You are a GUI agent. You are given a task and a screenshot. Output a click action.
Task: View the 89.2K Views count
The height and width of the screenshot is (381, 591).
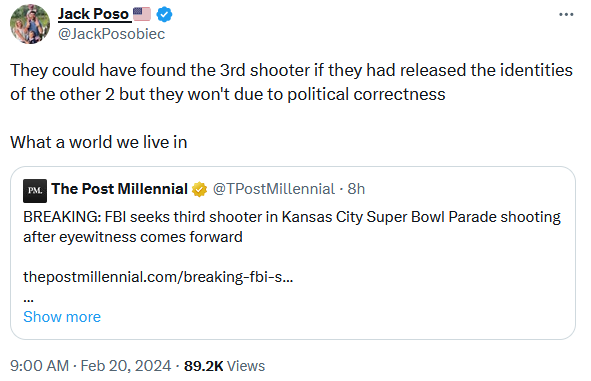pyautogui.click(x=224, y=366)
